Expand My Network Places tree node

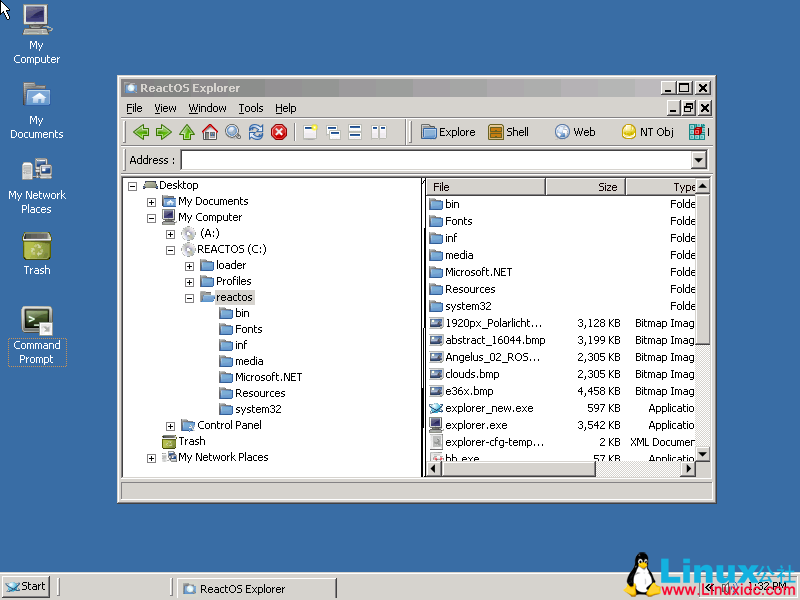pyautogui.click(x=152, y=458)
